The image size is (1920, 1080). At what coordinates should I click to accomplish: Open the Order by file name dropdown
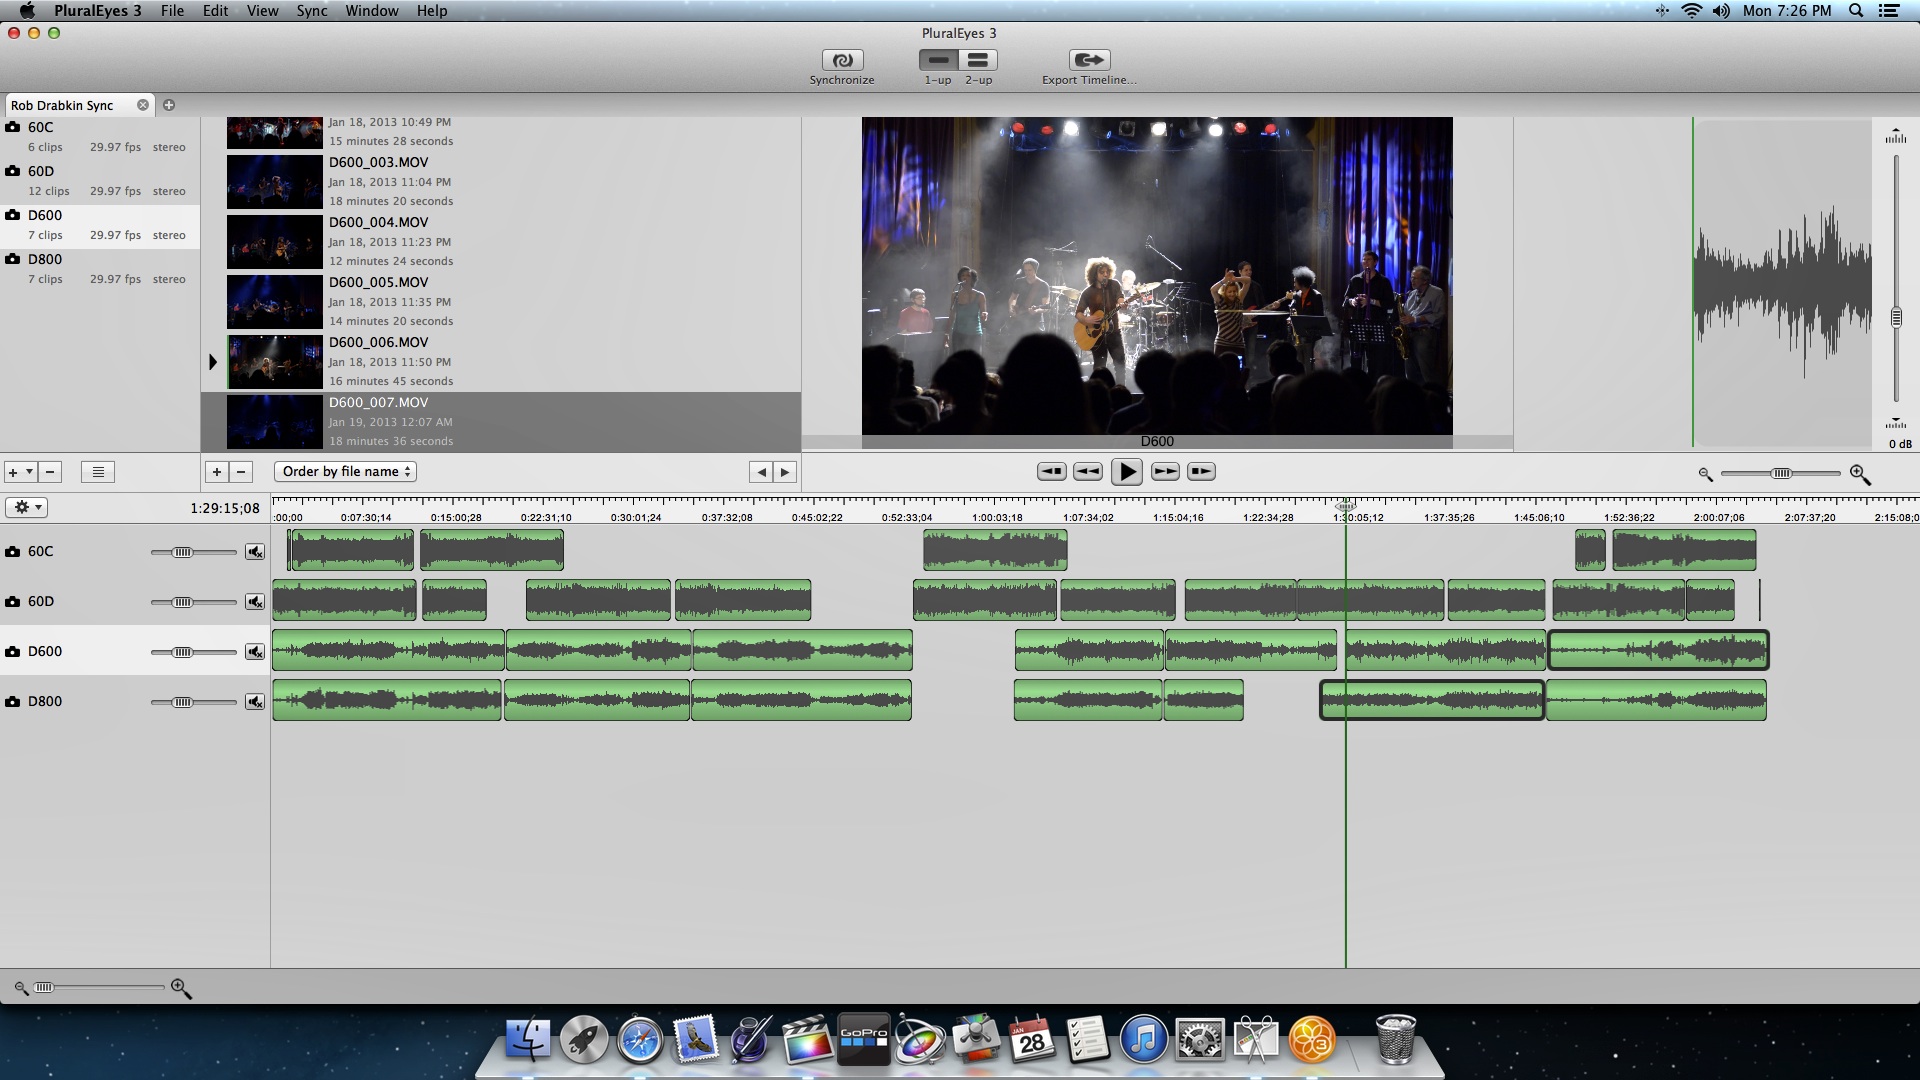pyautogui.click(x=345, y=472)
